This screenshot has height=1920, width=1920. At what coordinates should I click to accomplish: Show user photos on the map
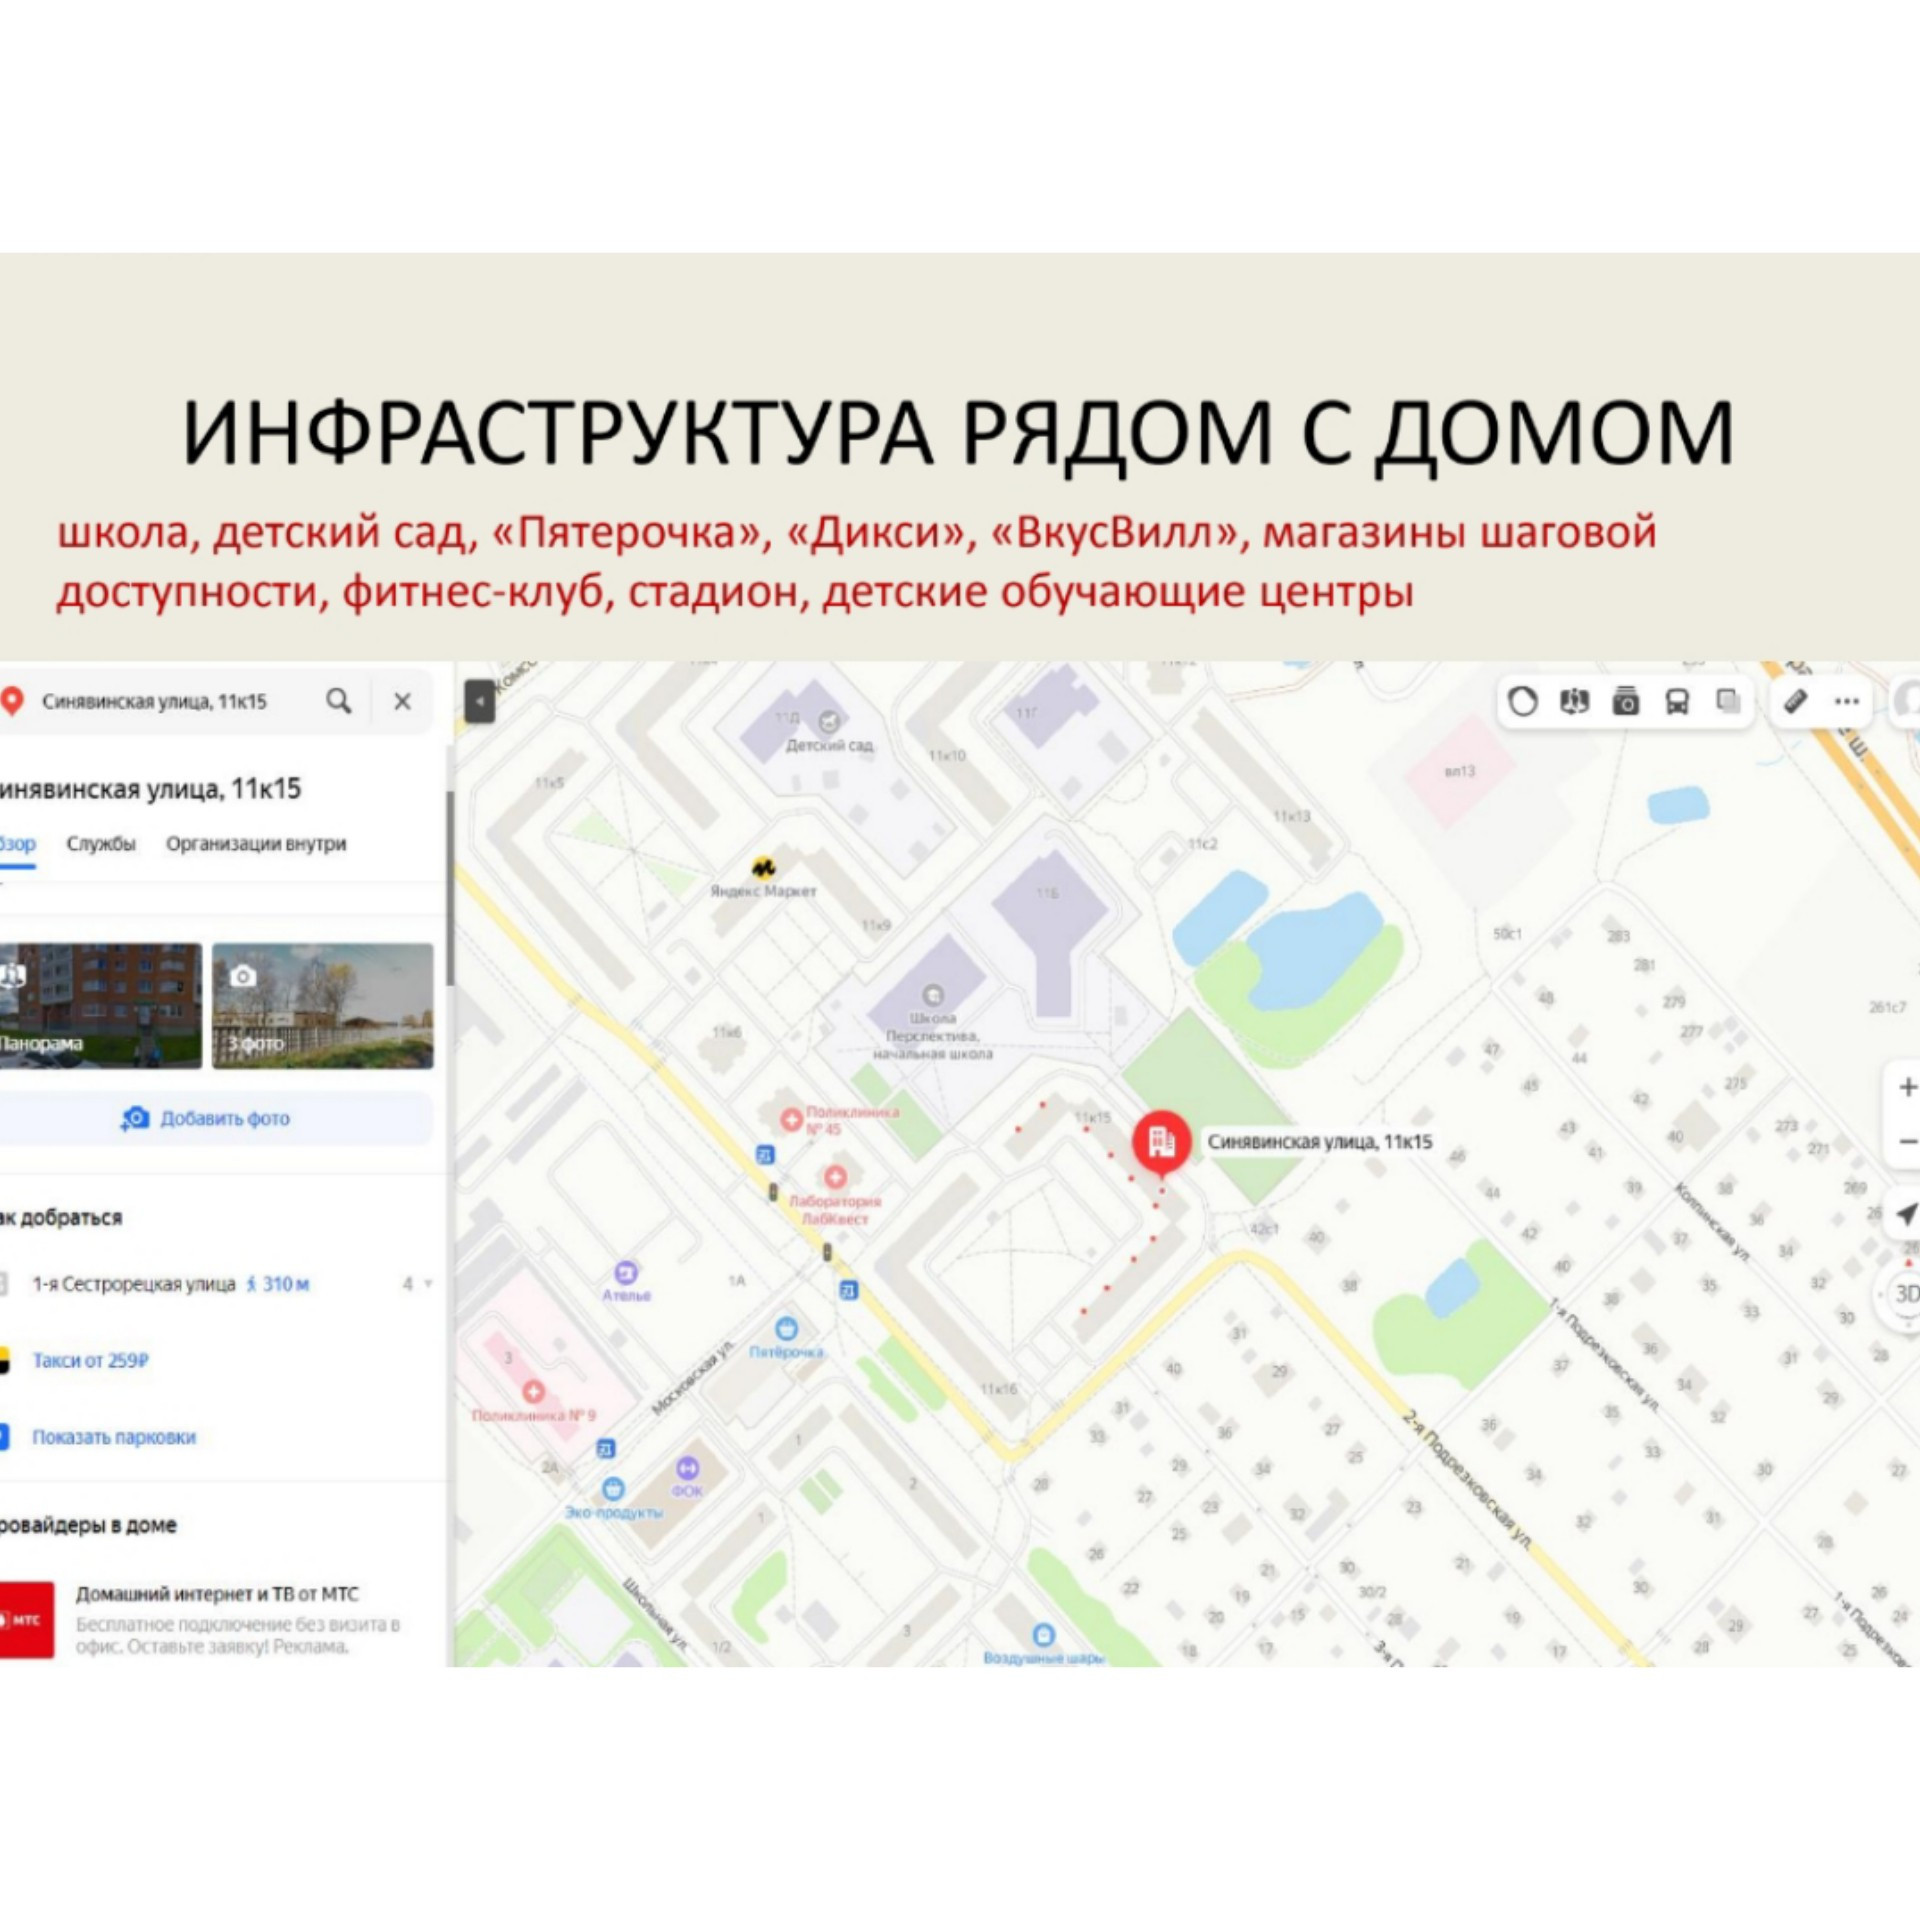click(x=1626, y=702)
